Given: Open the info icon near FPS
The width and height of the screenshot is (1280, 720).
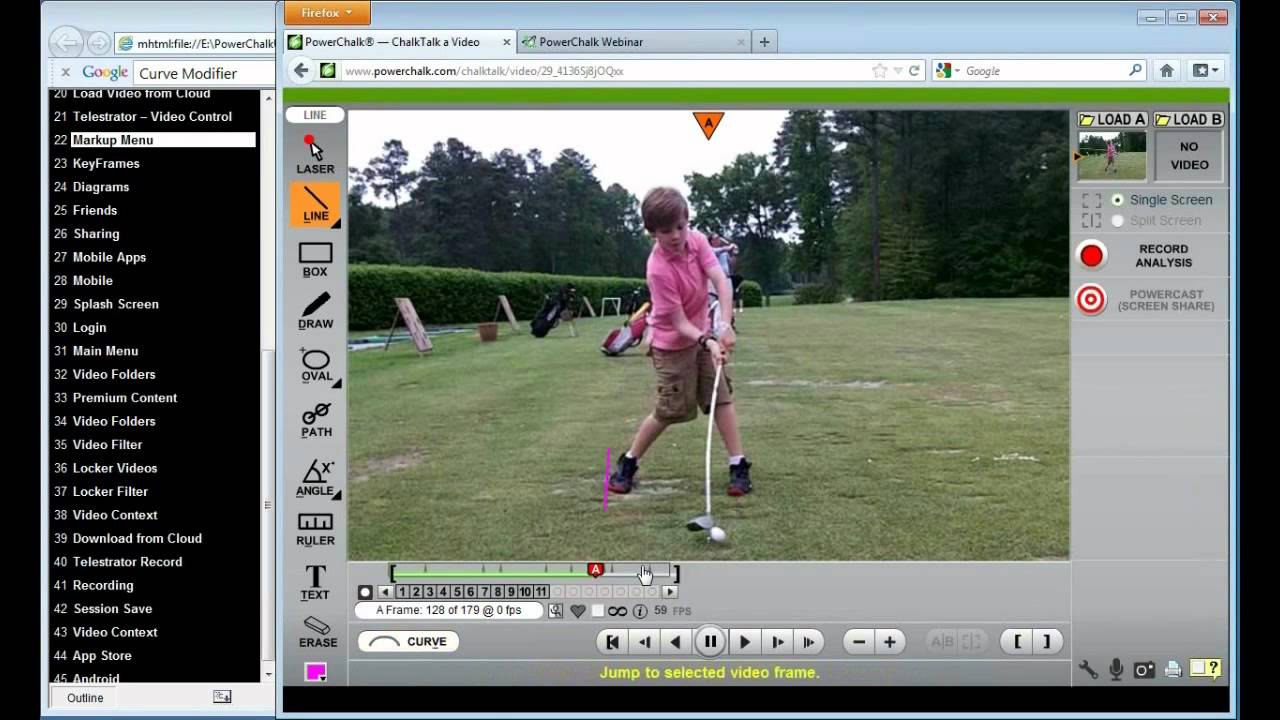Looking at the screenshot, I should click(640, 611).
